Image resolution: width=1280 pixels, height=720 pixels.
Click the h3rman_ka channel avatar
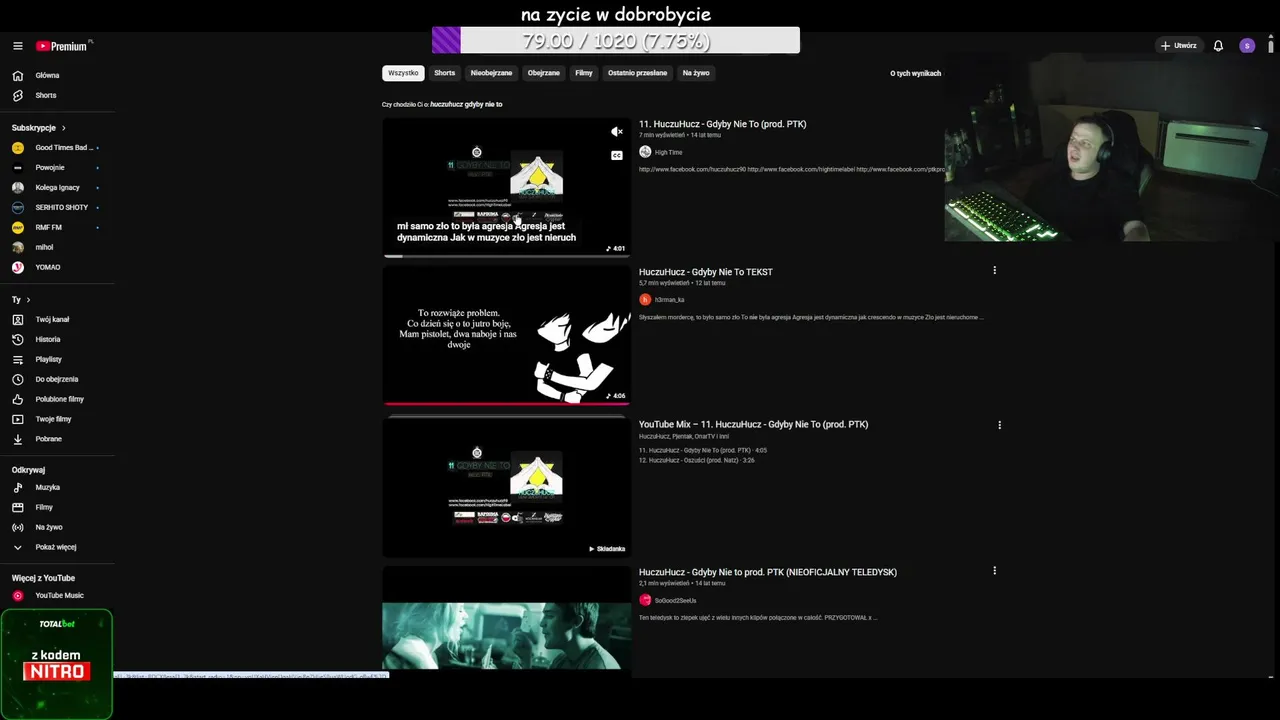[x=645, y=300]
